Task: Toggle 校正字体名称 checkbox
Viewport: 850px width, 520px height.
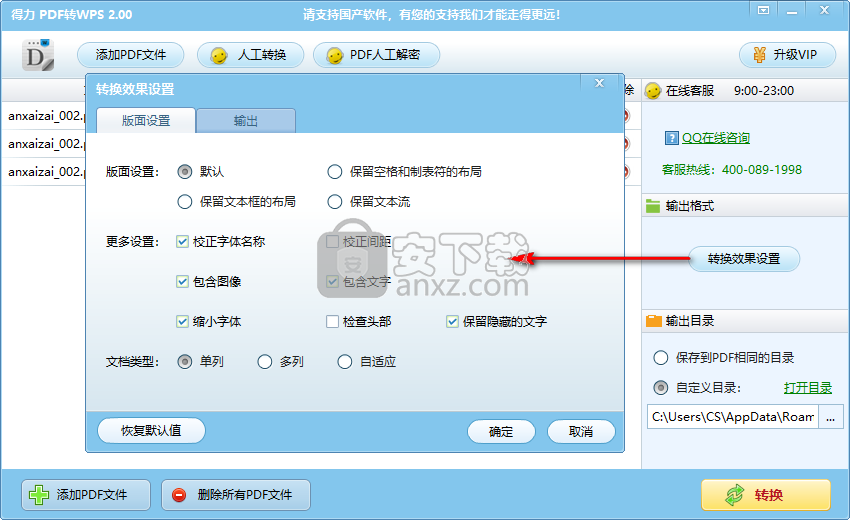Action: click(x=182, y=241)
